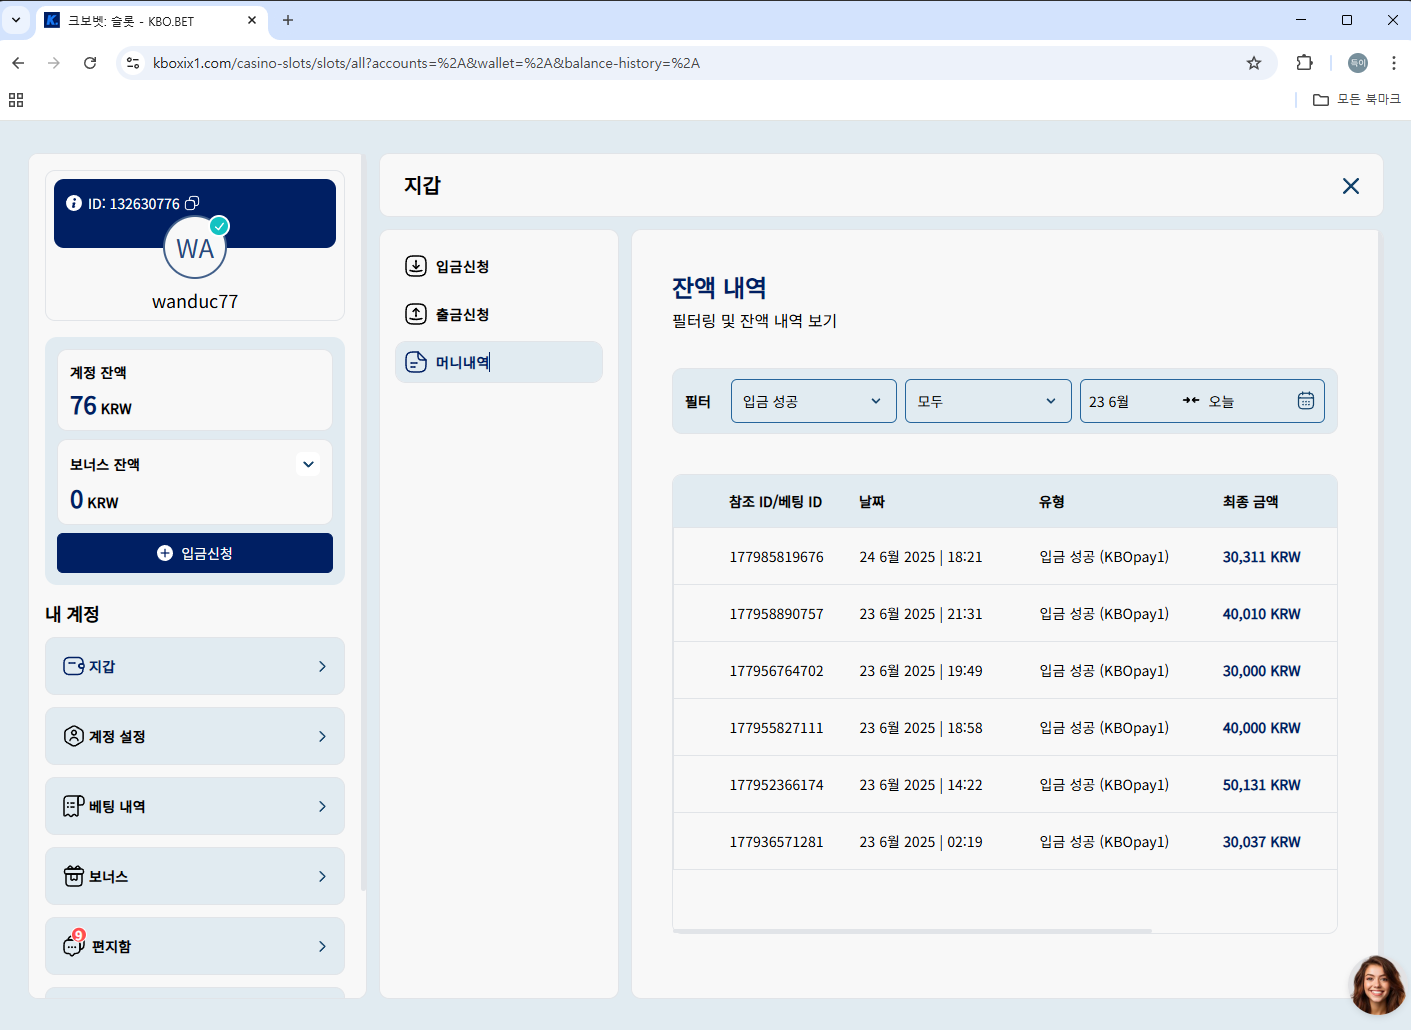Screen dimensions: 1411x1030
Task: Open the live chat support avatar
Action: 1378,986
